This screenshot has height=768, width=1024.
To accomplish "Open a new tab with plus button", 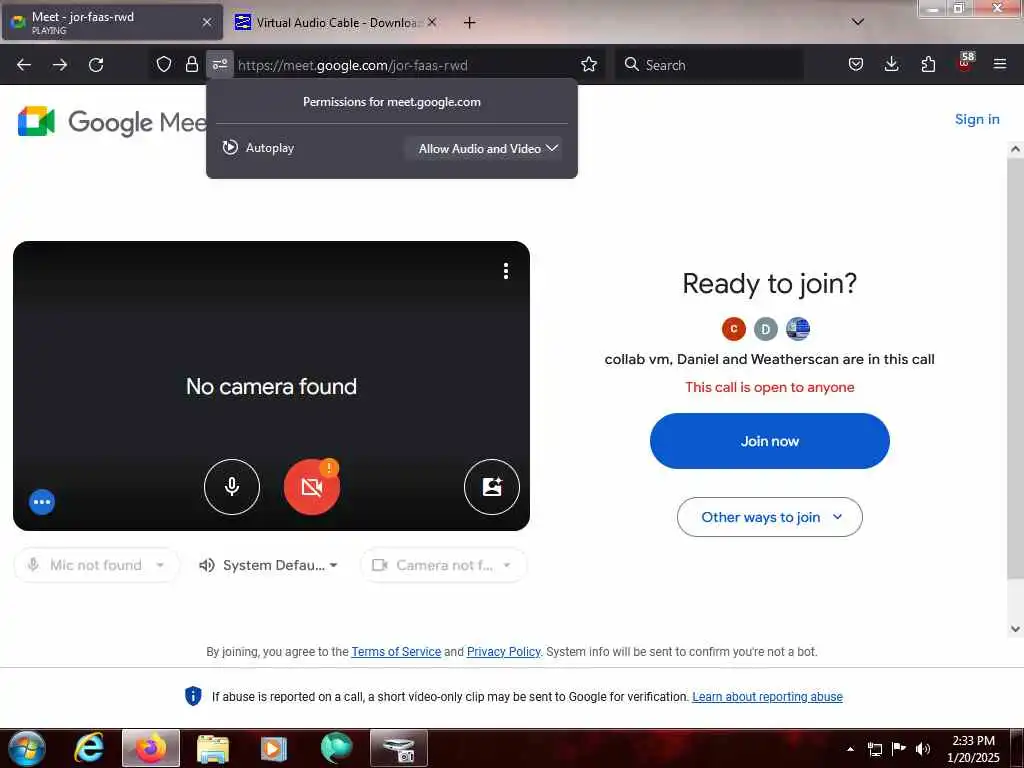I will [x=470, y=22].
